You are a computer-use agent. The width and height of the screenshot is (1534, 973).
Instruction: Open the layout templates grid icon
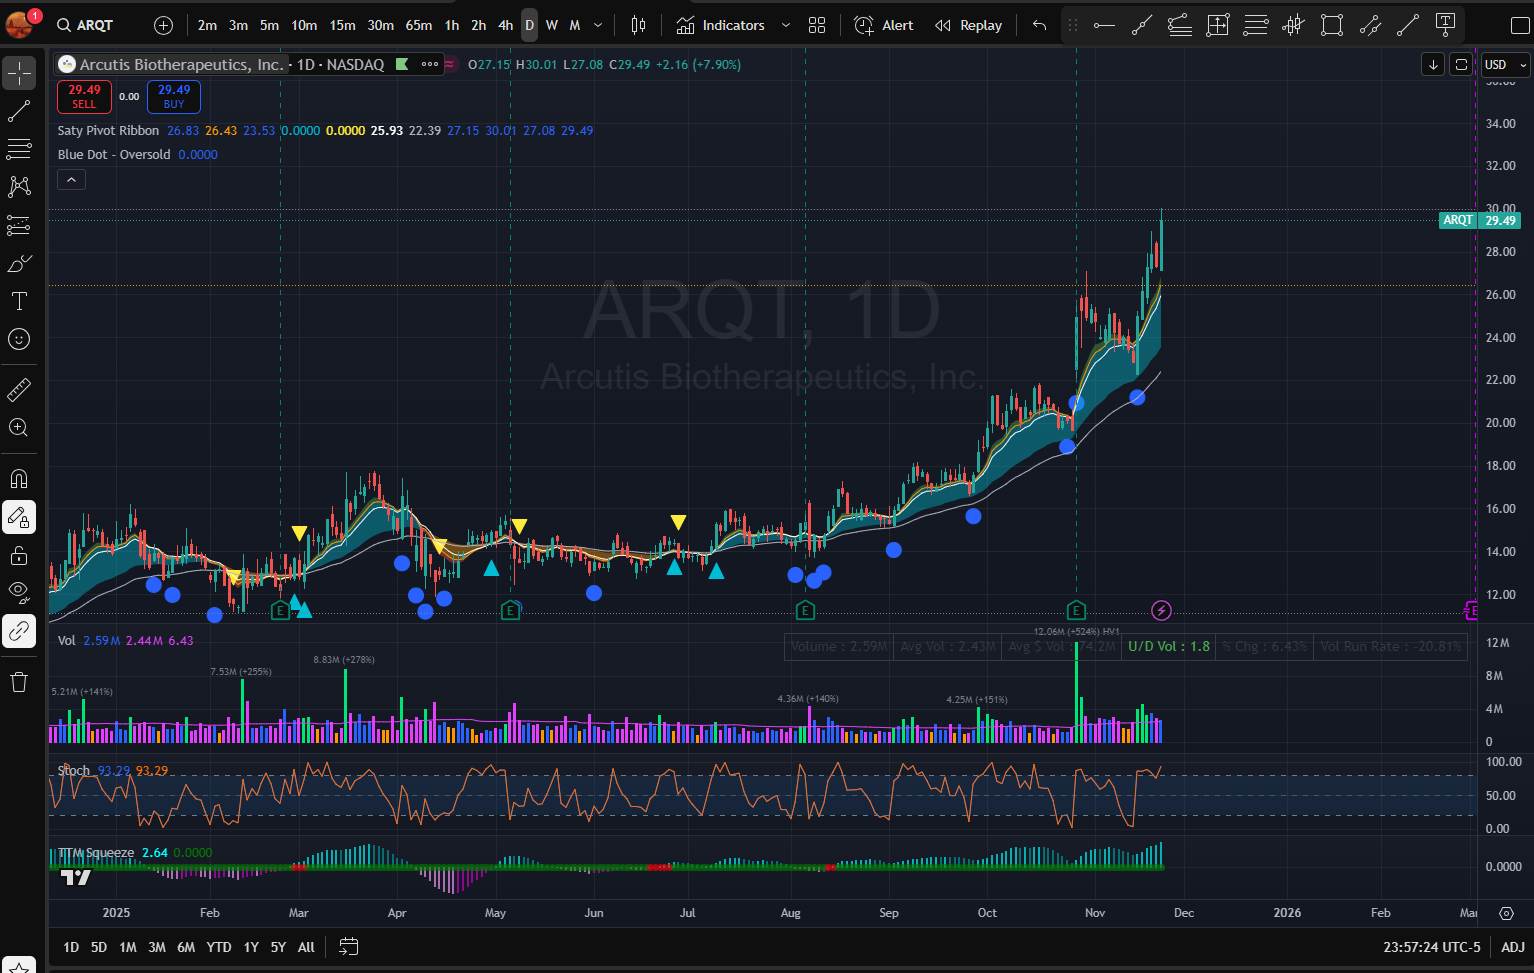(x=817, y=25)
